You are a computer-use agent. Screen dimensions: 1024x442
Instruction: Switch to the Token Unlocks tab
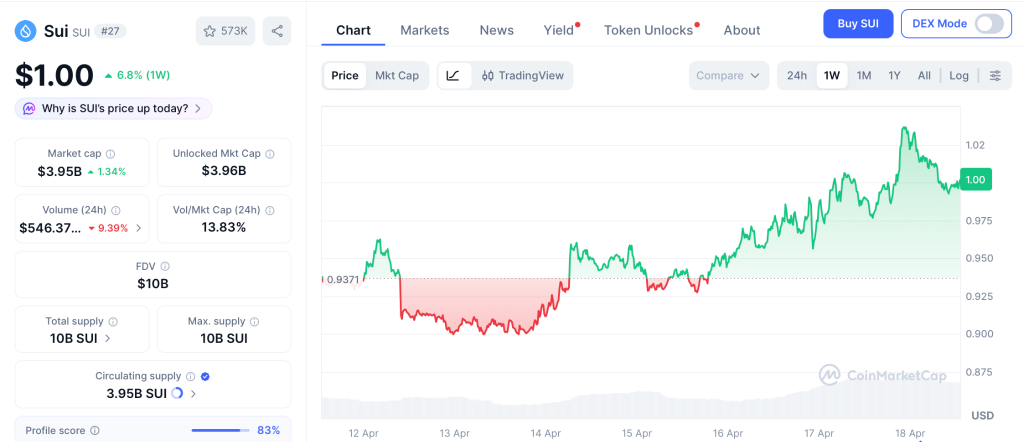[648, 30]
